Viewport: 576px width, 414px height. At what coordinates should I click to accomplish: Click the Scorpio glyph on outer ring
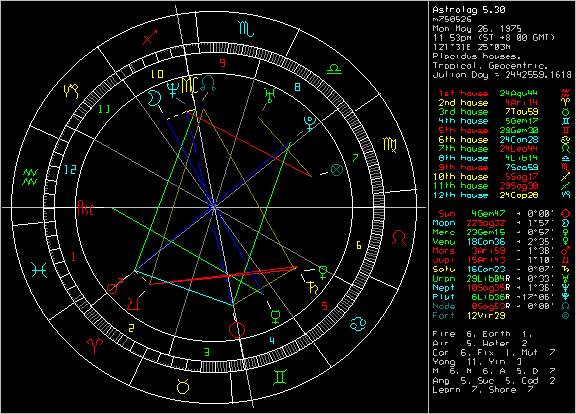246,29
